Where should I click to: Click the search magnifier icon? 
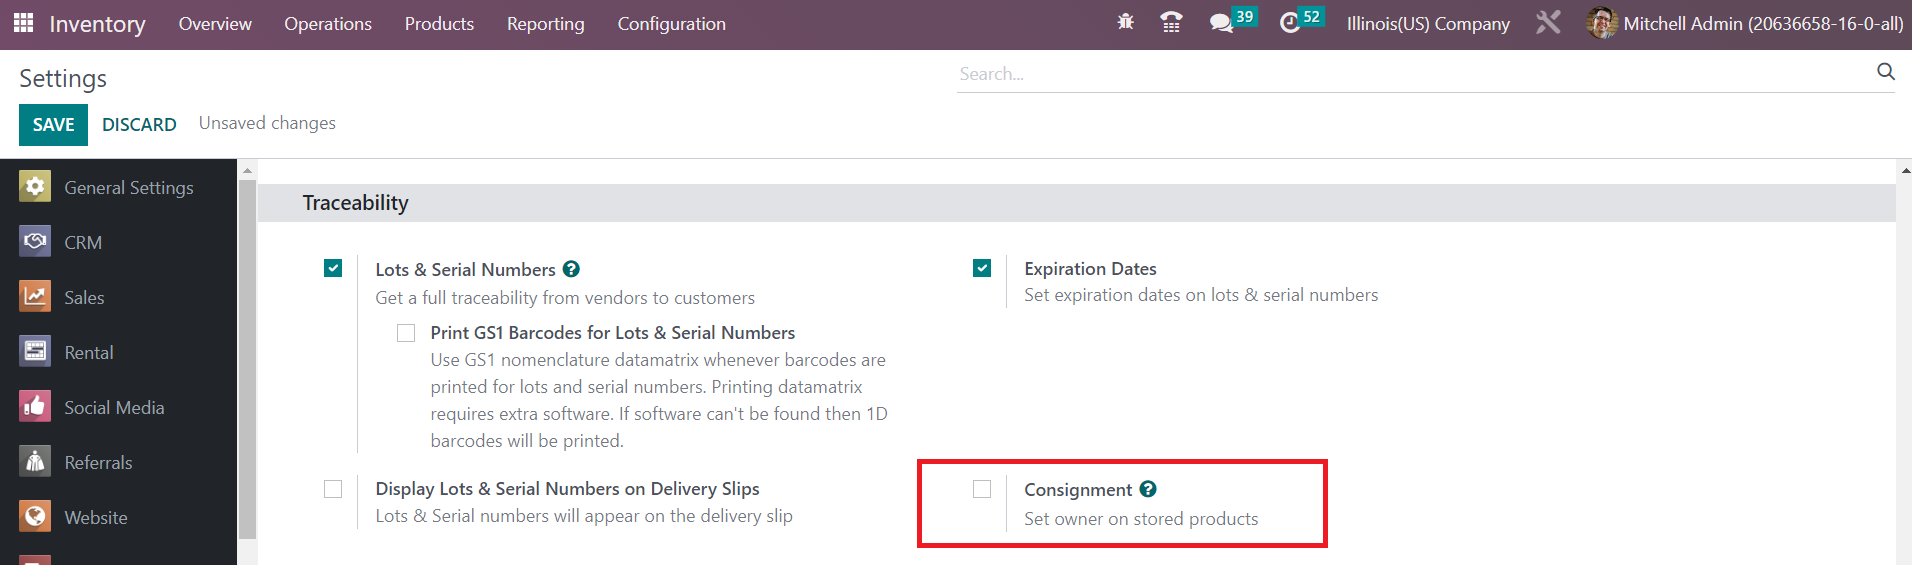click(x=1885, y=71)
